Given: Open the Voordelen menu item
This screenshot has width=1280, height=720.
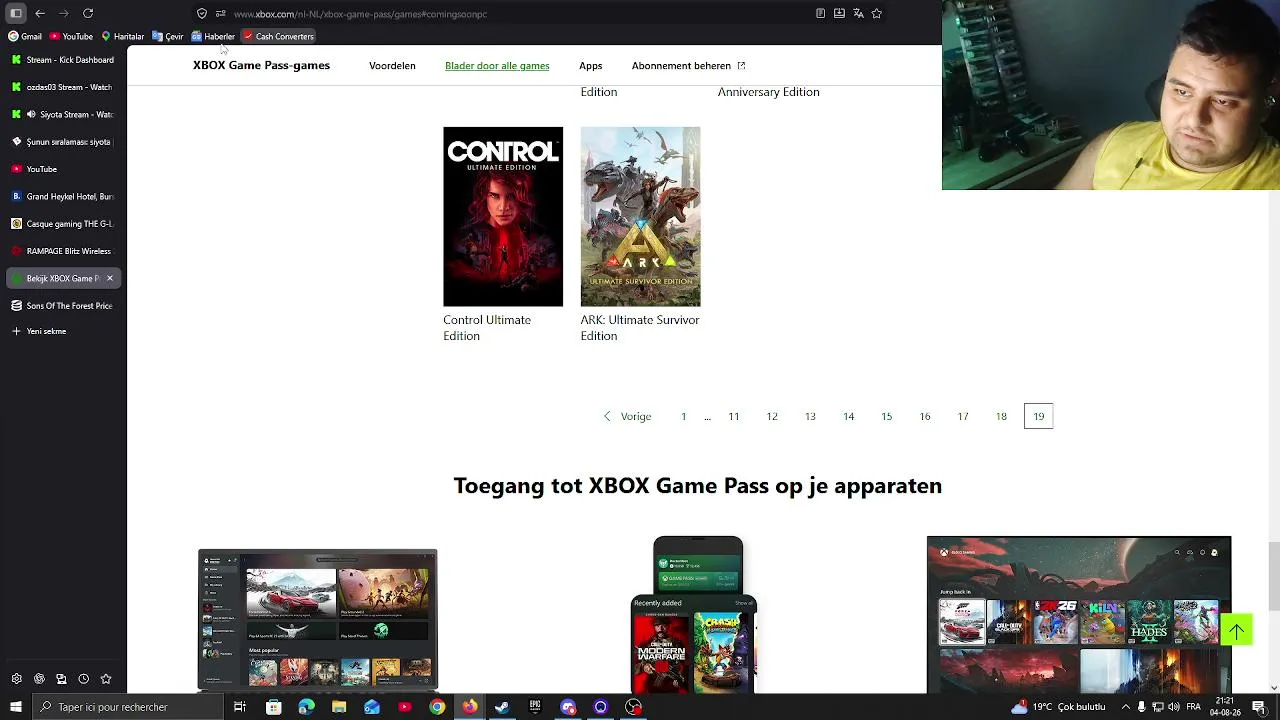Looking at the screenshot, I should pos(392,66).
